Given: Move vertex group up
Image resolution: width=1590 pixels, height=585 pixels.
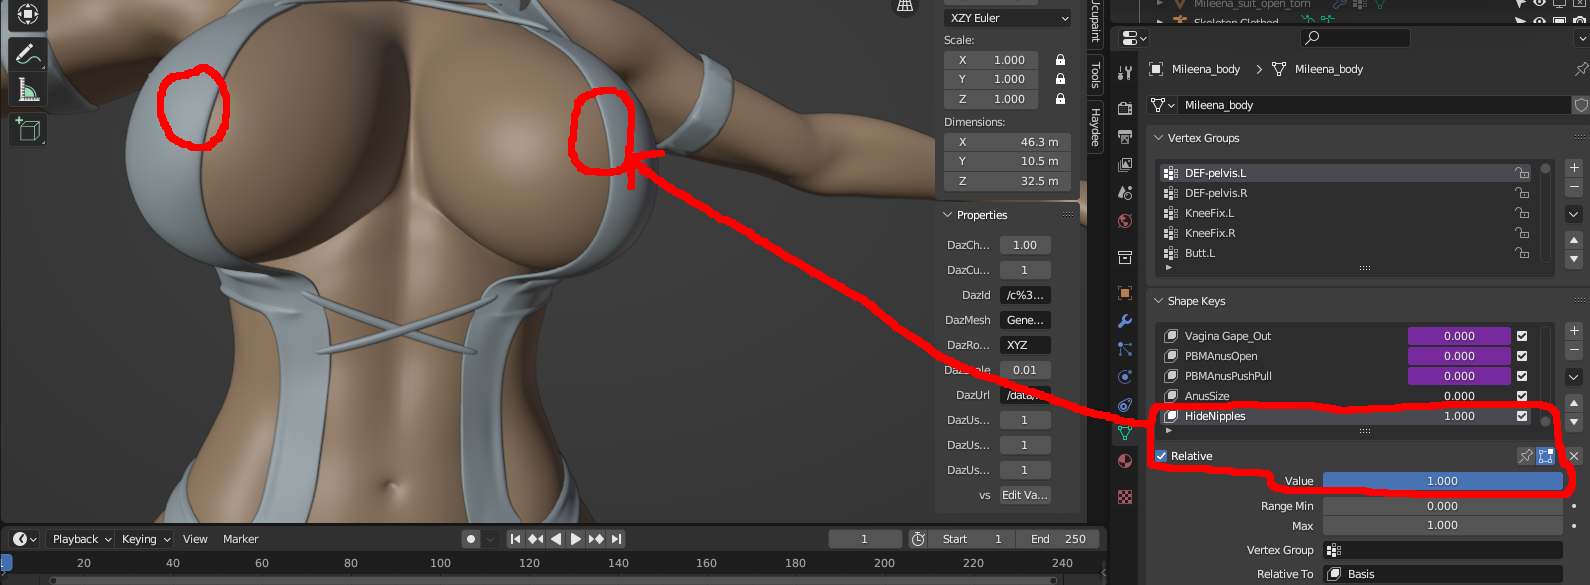Looking at the screenshot, I should click(1574, 240).
